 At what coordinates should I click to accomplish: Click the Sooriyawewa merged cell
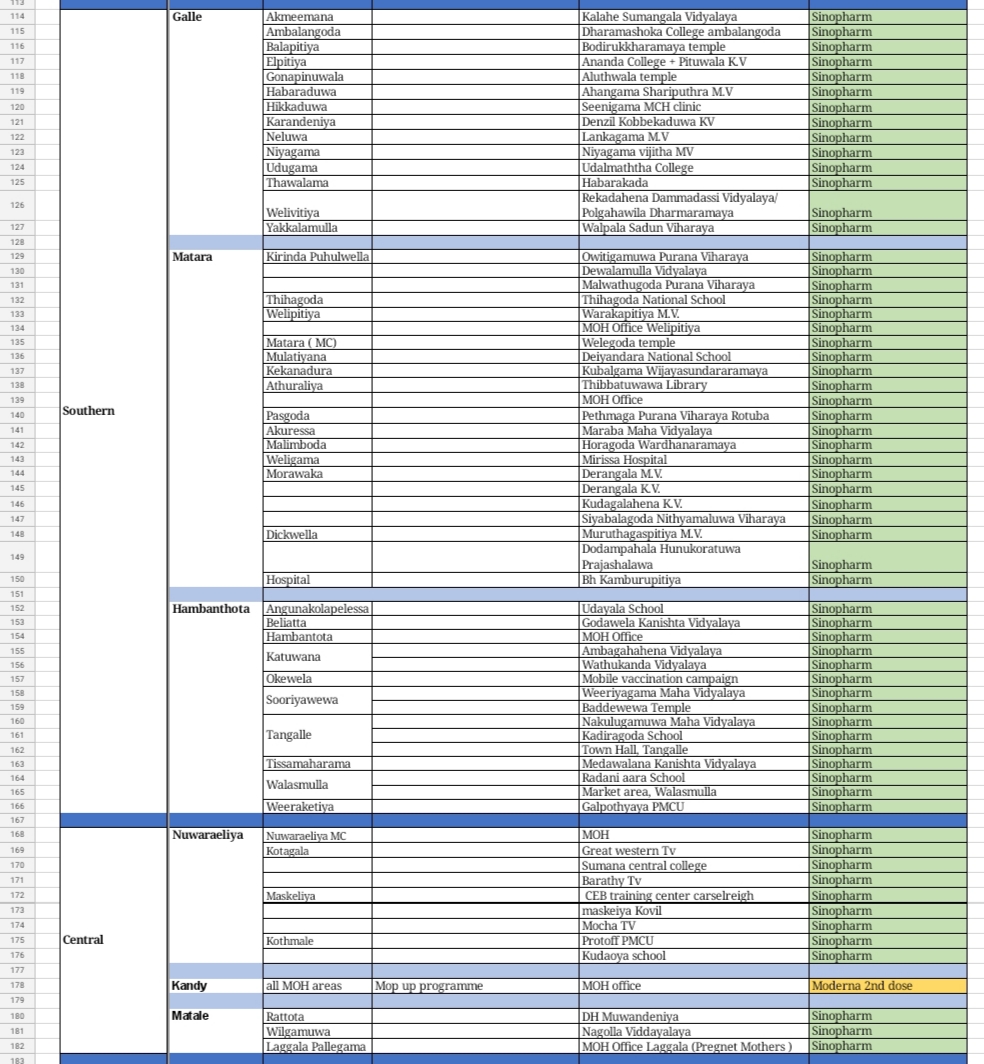[317, 700]
